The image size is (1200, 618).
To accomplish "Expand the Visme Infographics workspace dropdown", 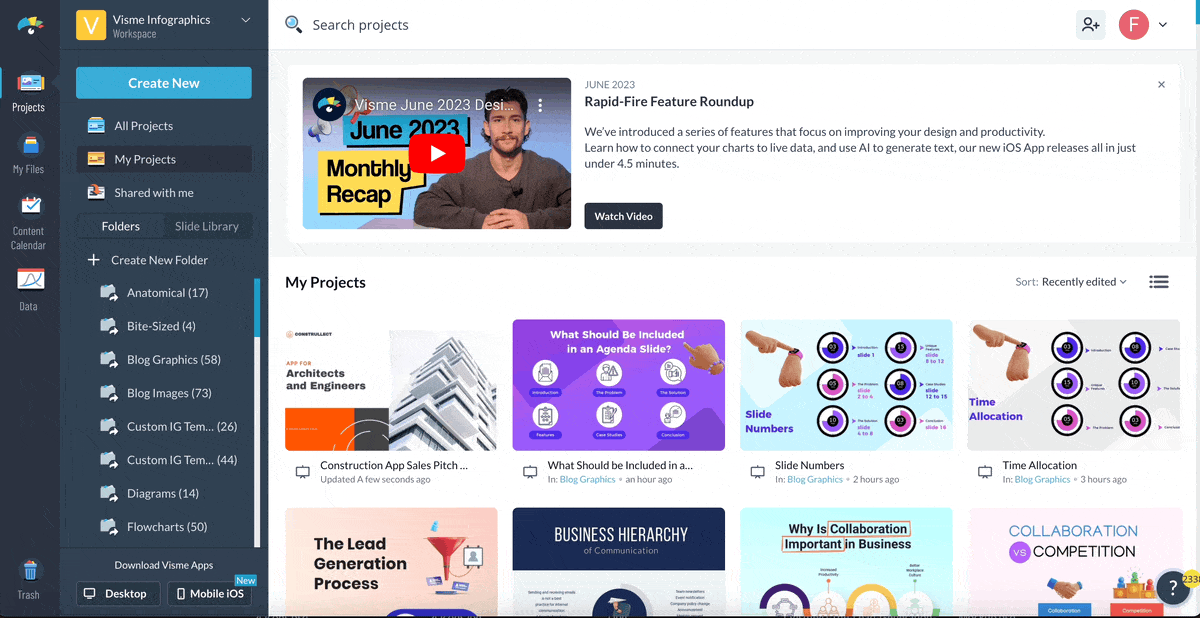I will tap(246, 20).
